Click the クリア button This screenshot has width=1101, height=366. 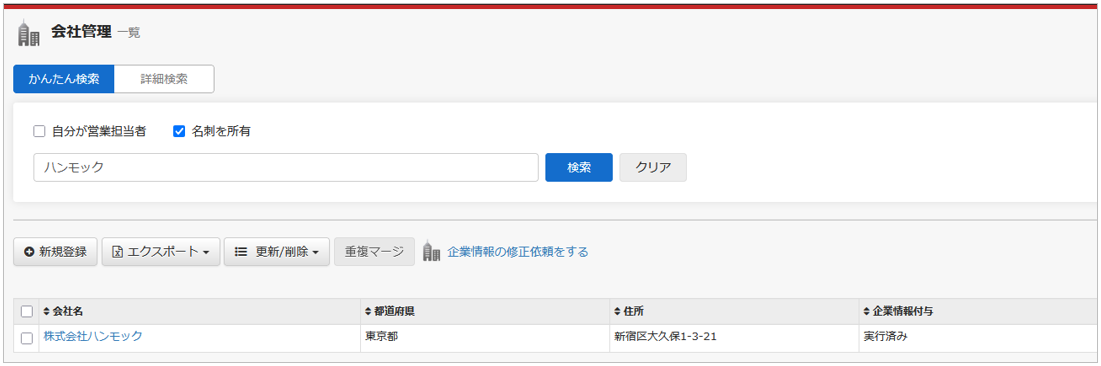tap(653, 167)
